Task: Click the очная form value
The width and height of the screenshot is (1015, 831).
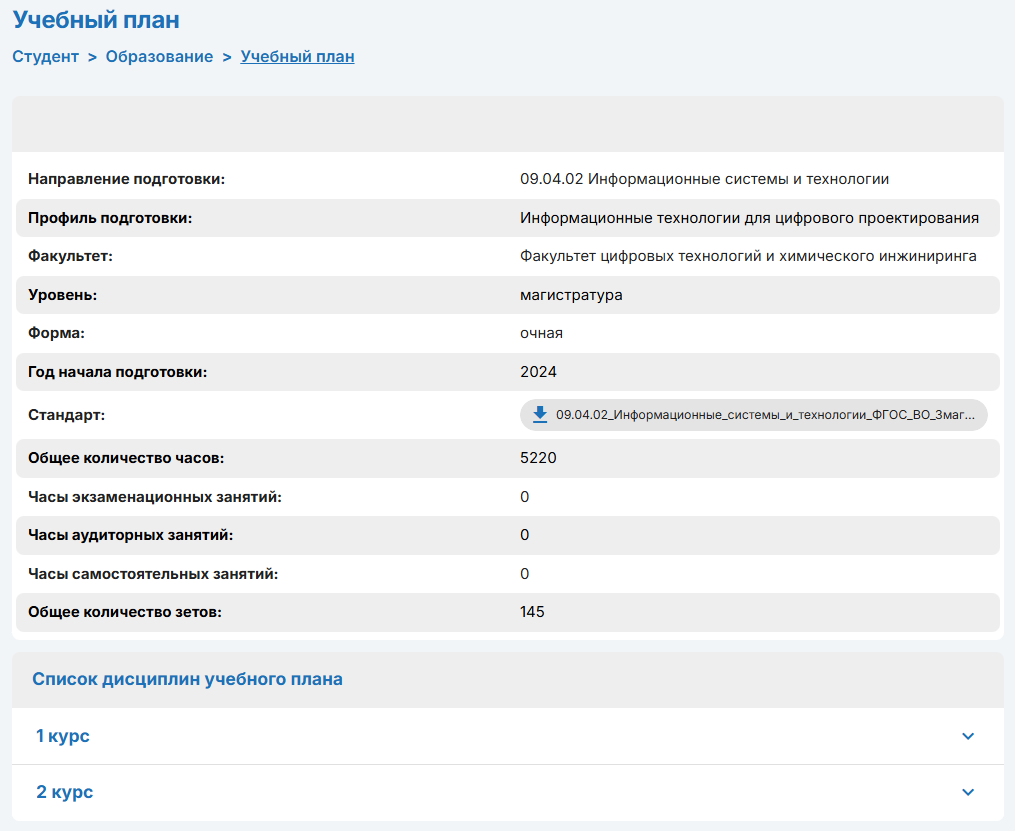Action: tap(541, 334)
